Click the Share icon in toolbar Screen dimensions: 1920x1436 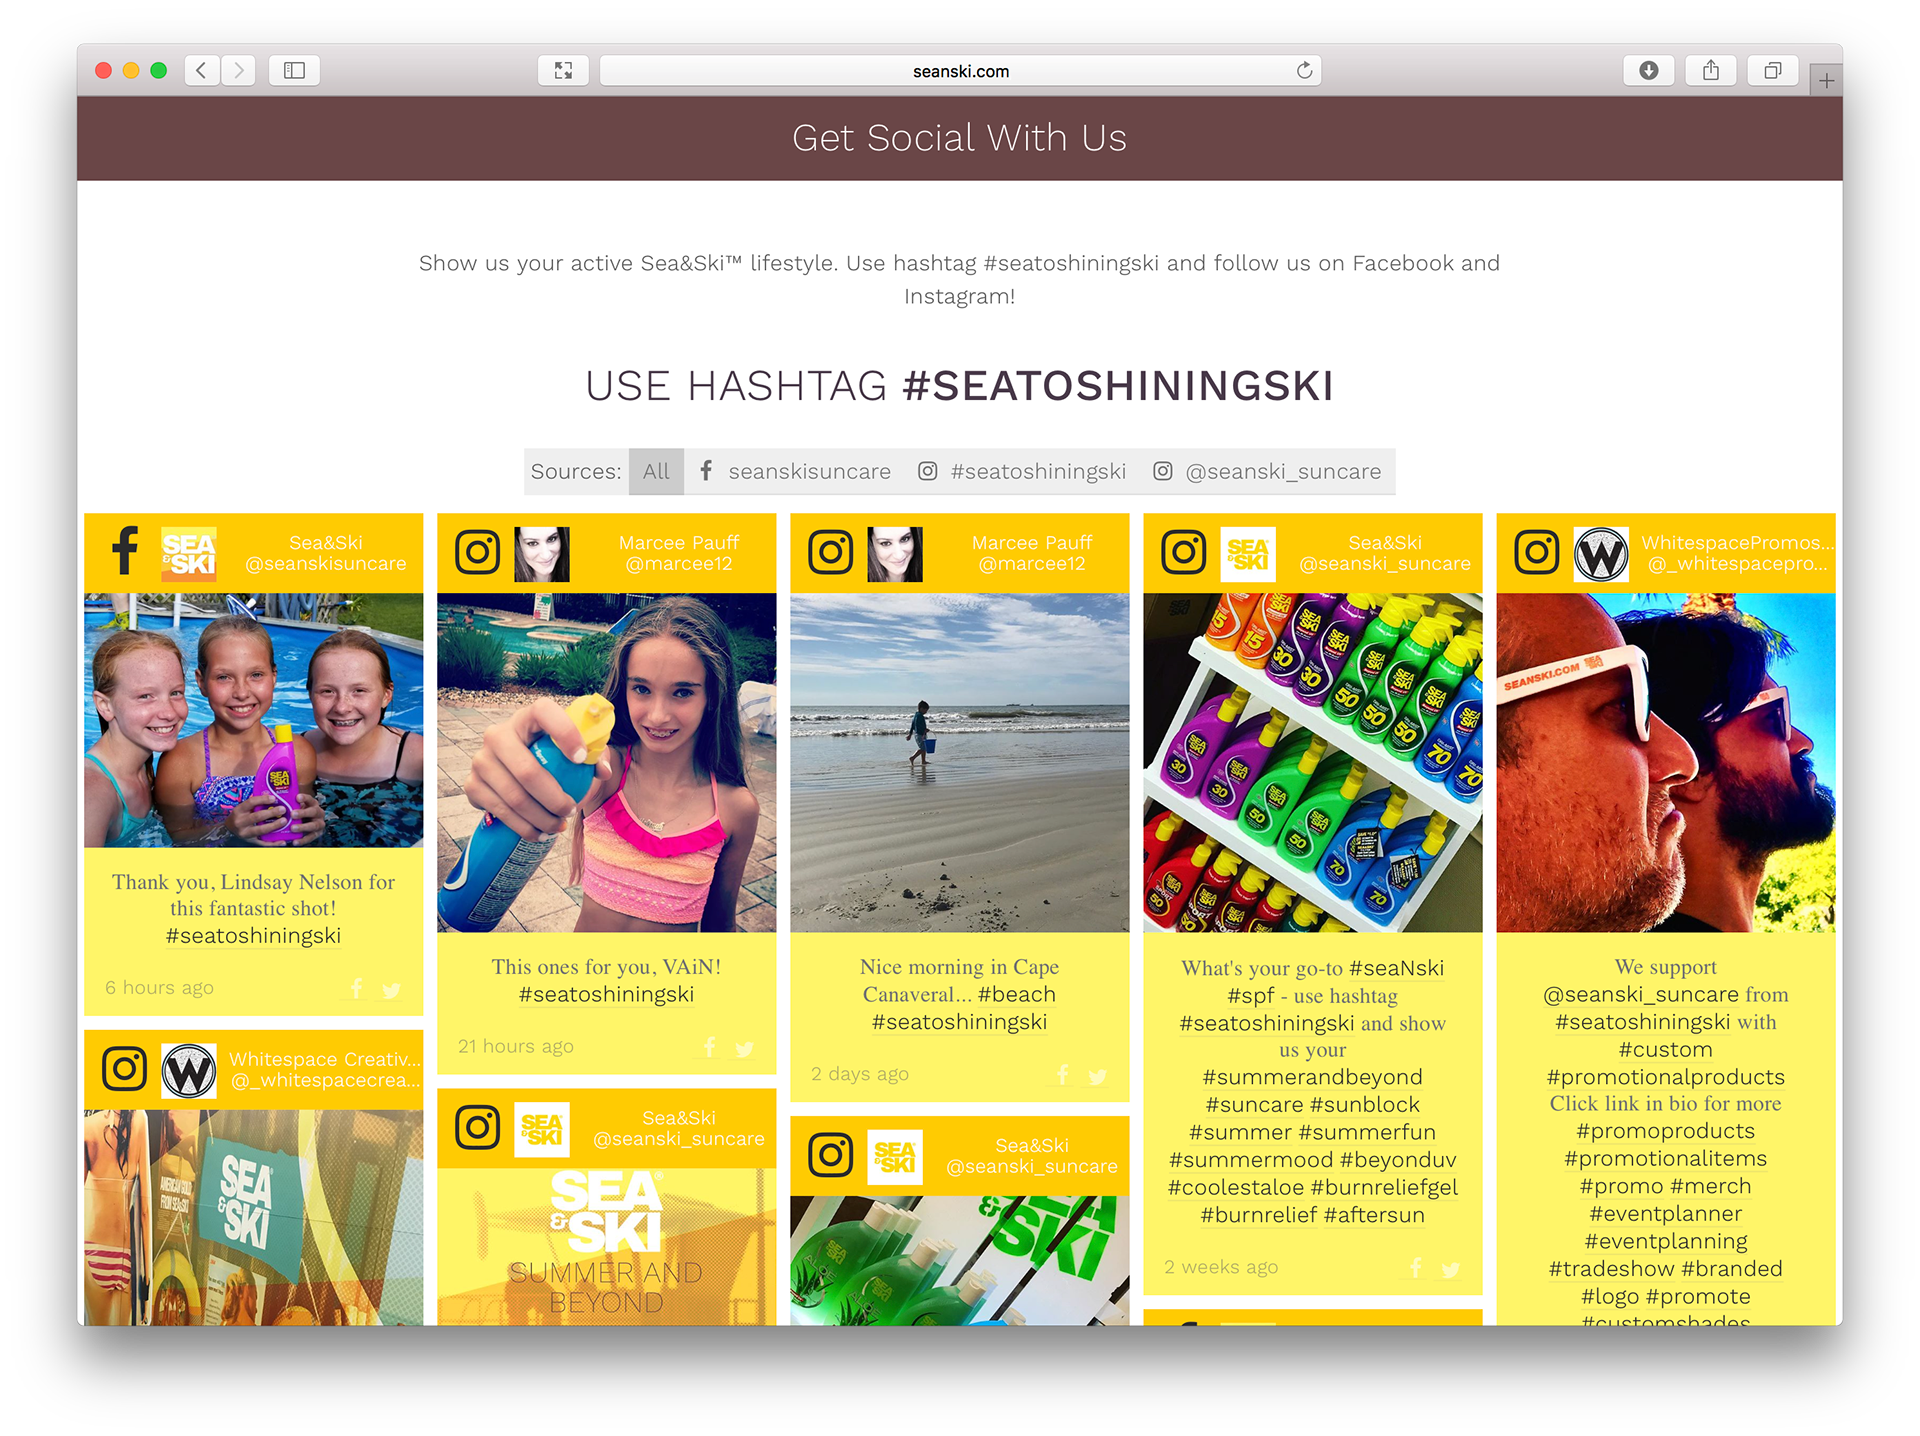coord(1711,70)
